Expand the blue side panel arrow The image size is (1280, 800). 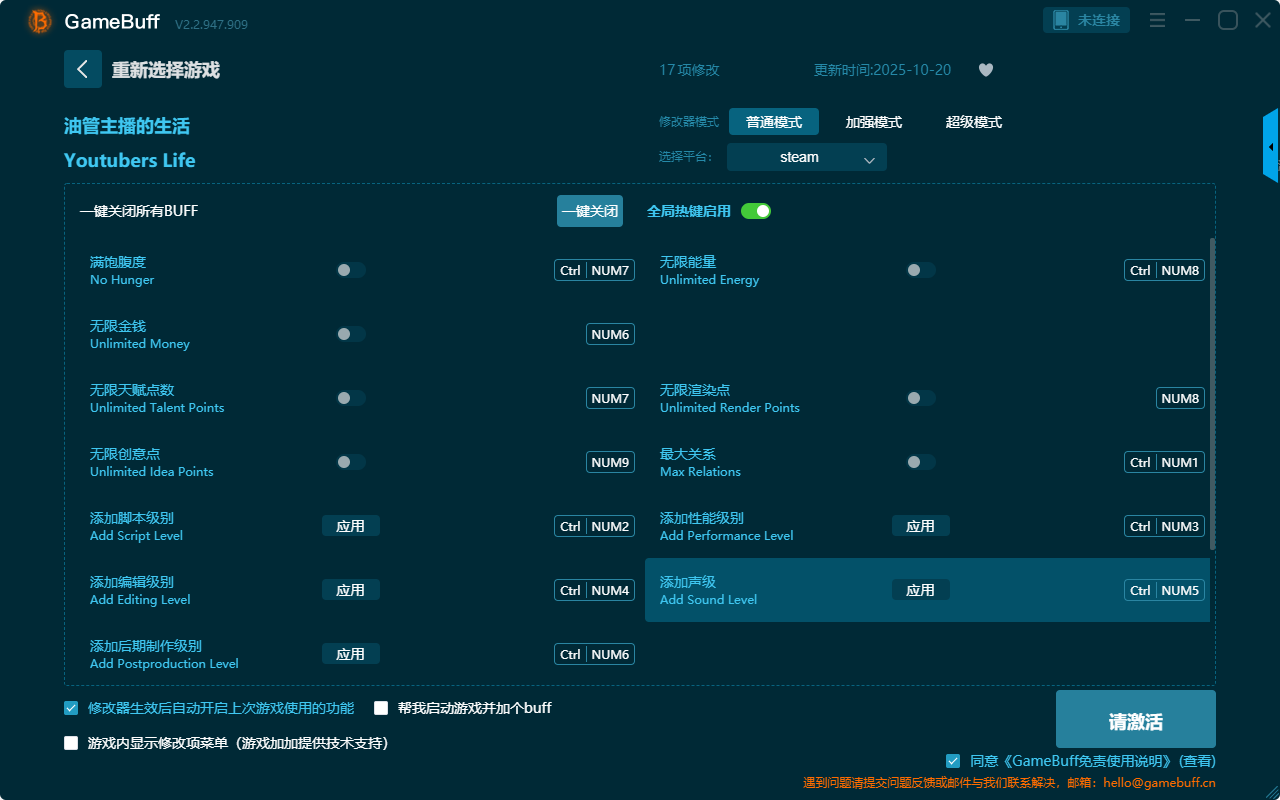pos(1271,147)
